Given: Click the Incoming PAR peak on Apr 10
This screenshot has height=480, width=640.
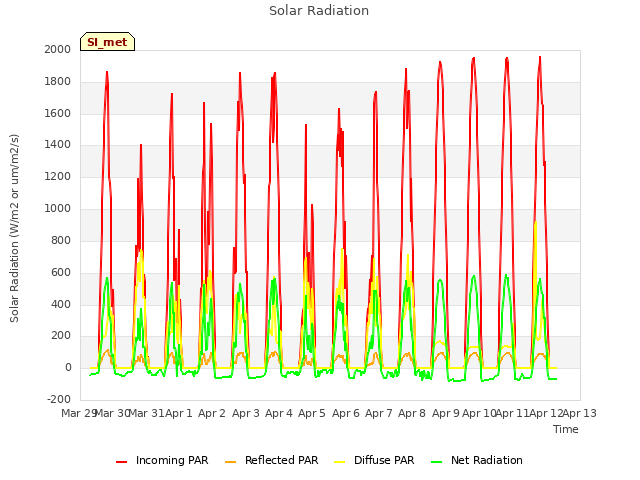Looking at the screenshot, I should click(x=473, y=58).
